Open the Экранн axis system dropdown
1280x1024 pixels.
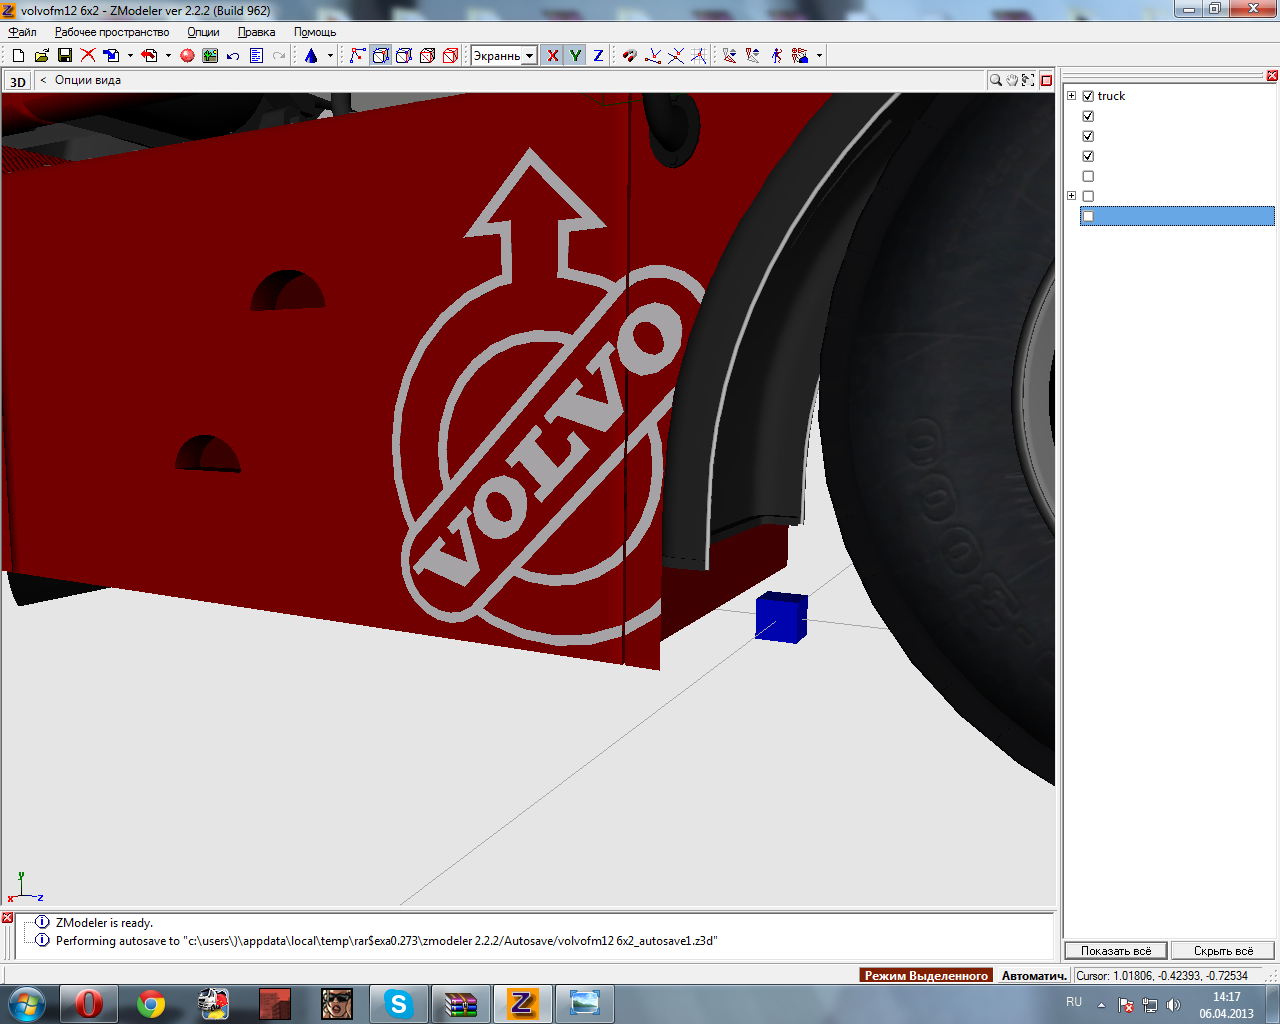click(529, 56)
